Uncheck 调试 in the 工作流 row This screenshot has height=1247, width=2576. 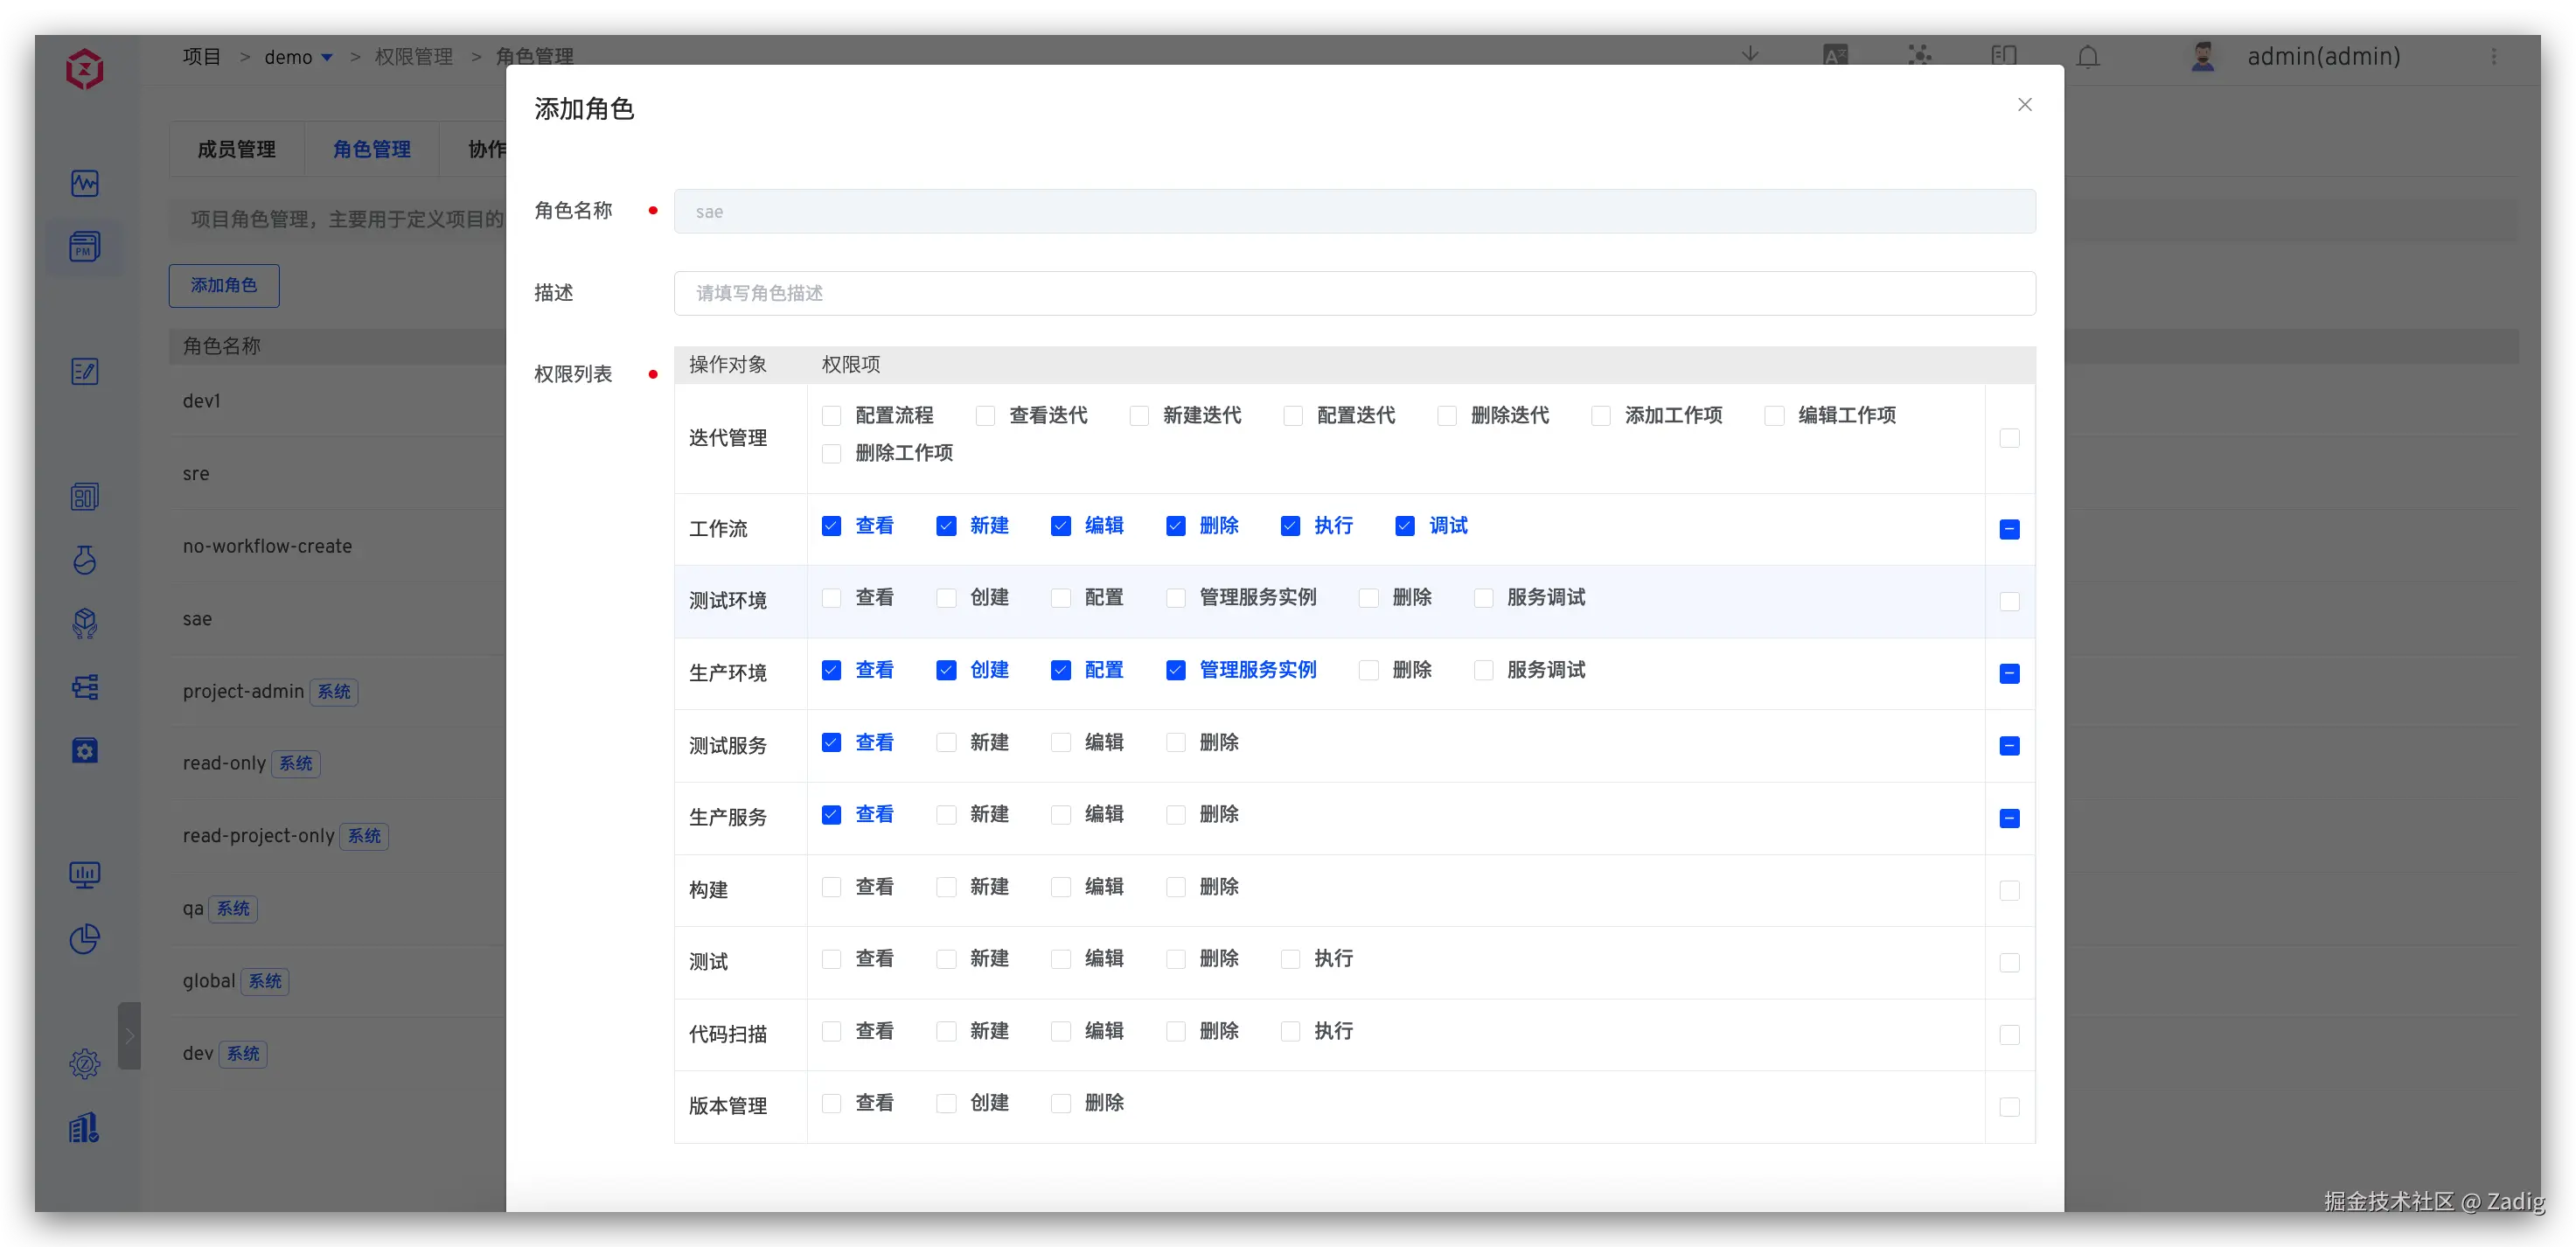[x=1405, y=526]
